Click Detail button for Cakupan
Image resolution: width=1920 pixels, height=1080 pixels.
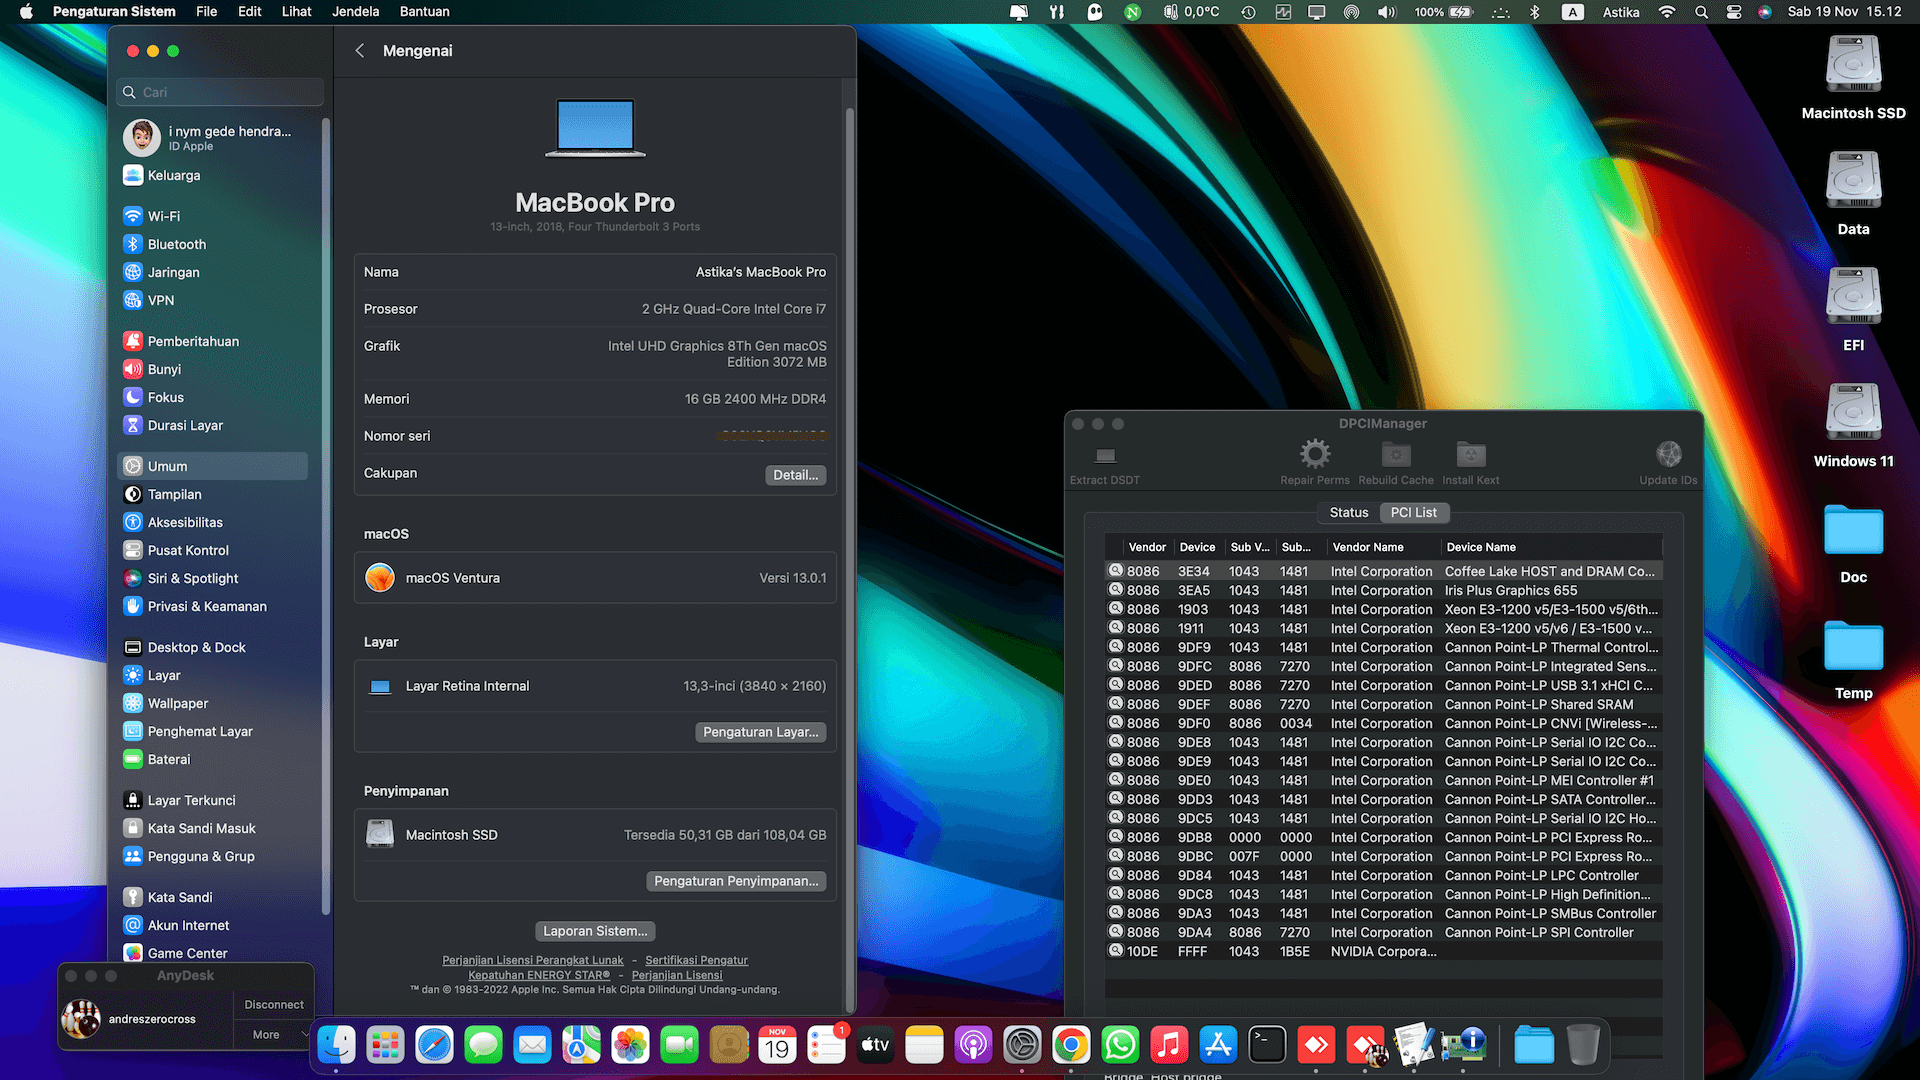[796, 475]
